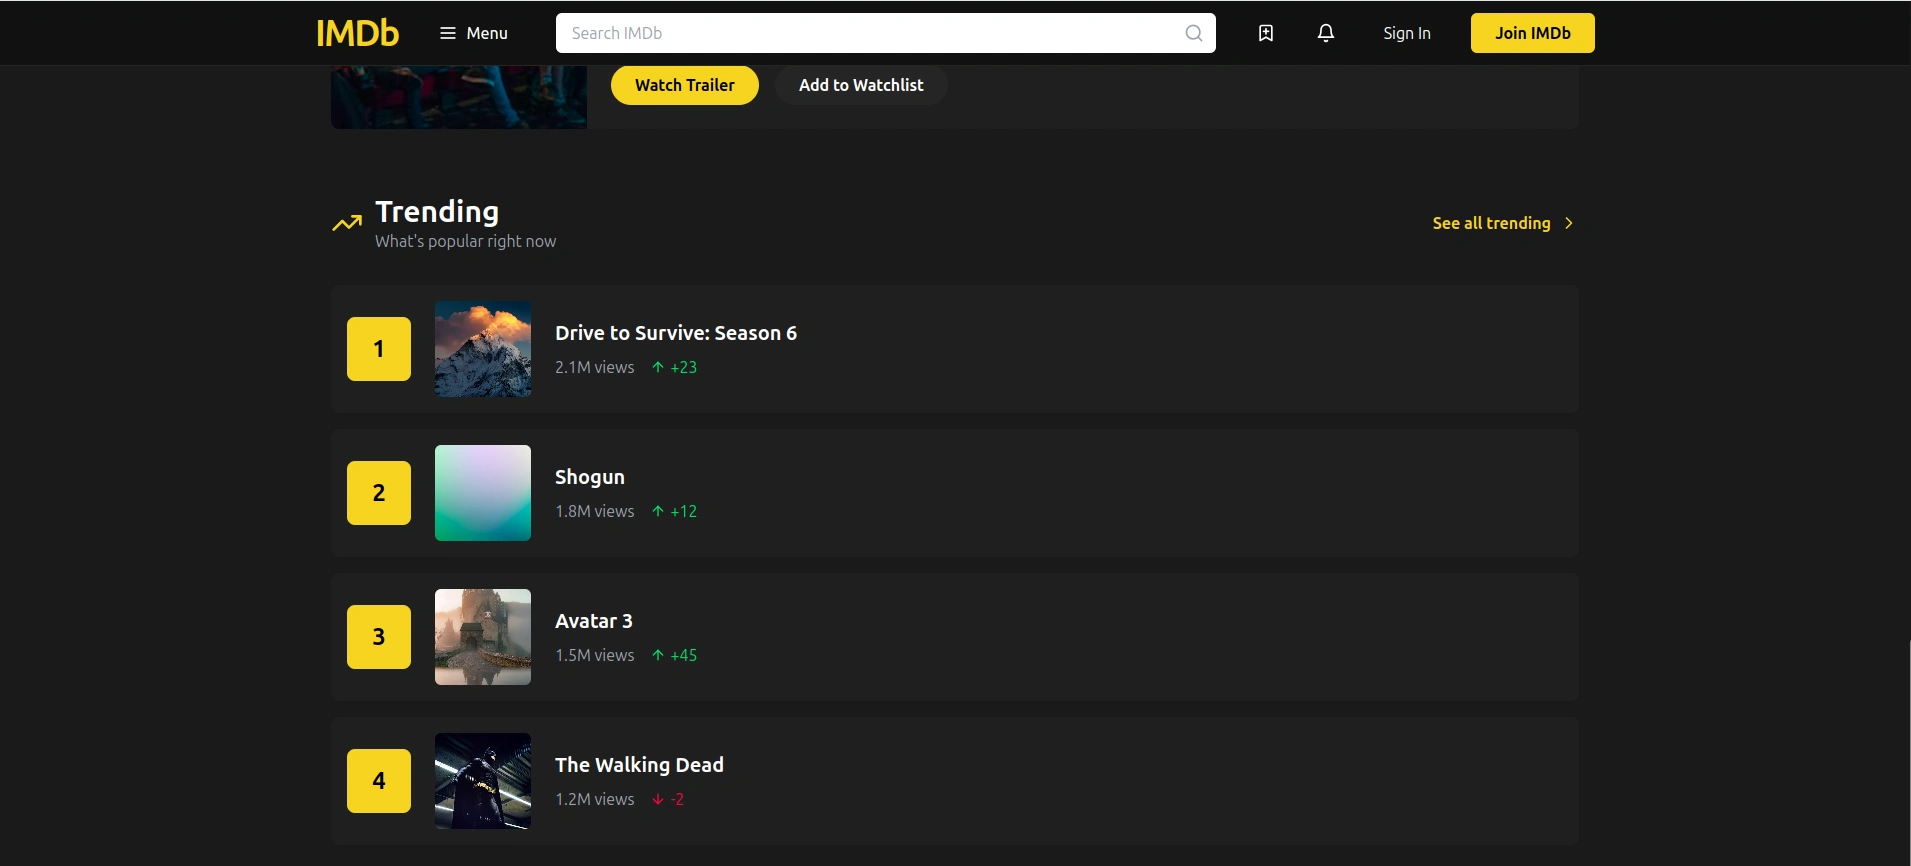Open Drive to Survive: Season 6 thumbnail
The image size is (1911, 866).
click(x=483, y=349)
